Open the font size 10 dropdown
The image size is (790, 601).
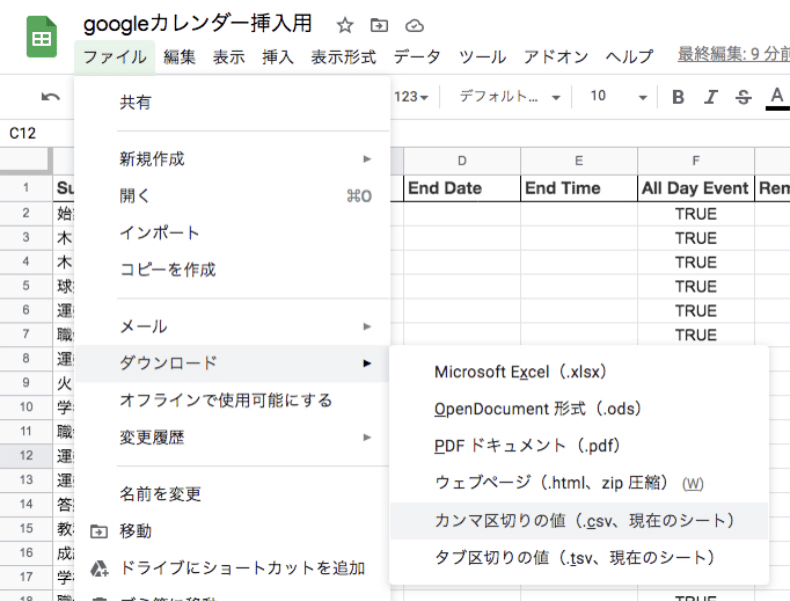point(619,96)
